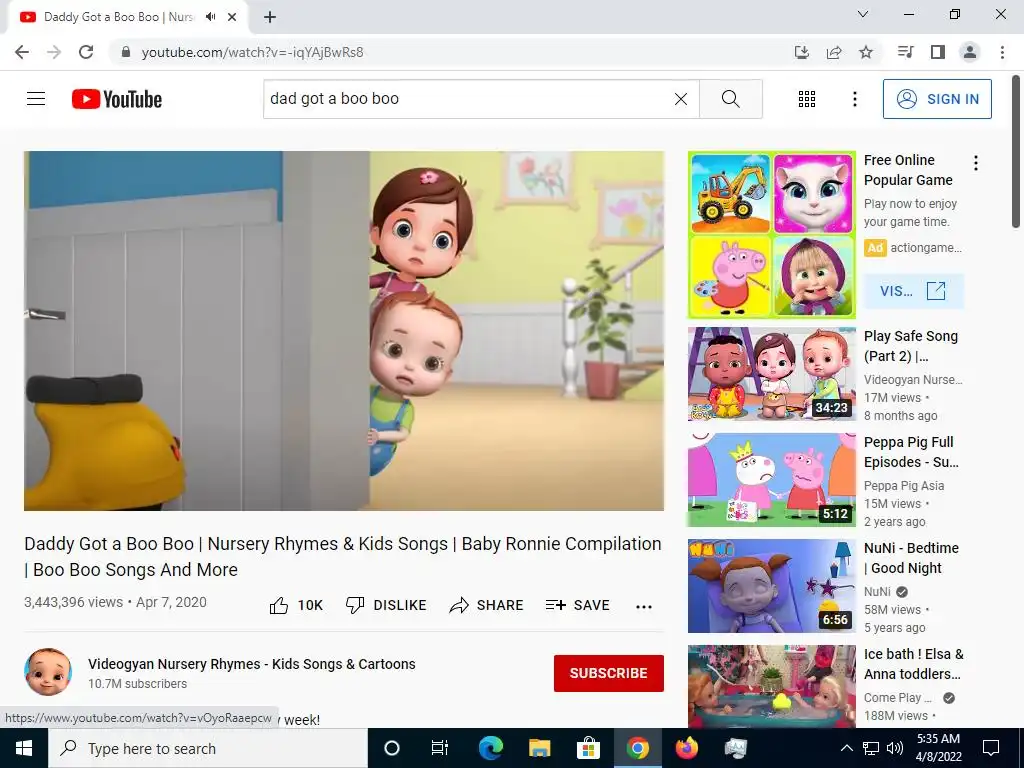Open Ice bath Elsa & Anna thumbnail
The height and width of the screenshot is (768, 1024).
771,686
